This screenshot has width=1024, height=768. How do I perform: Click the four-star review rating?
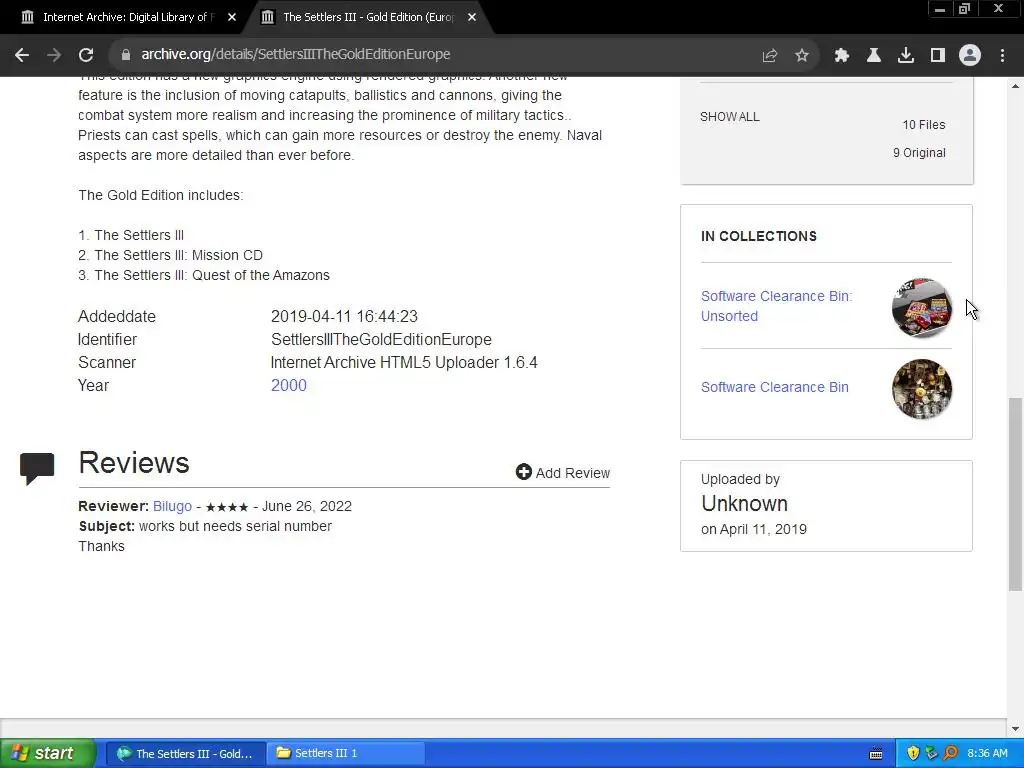(x=227, y=507)
